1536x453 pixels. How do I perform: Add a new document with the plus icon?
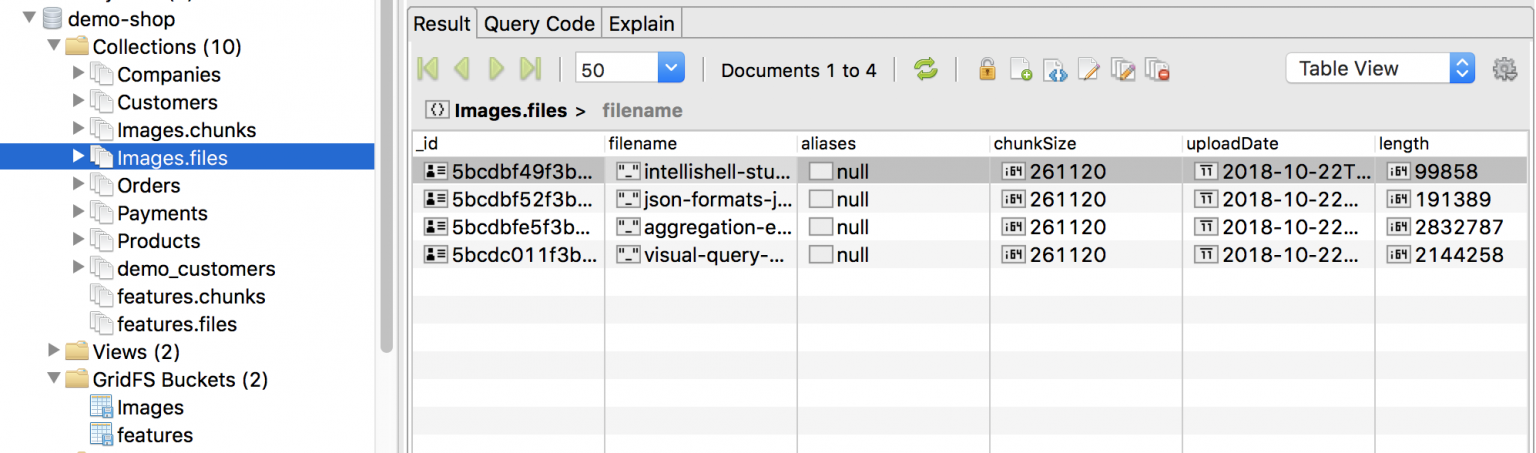click(1020, 69)
